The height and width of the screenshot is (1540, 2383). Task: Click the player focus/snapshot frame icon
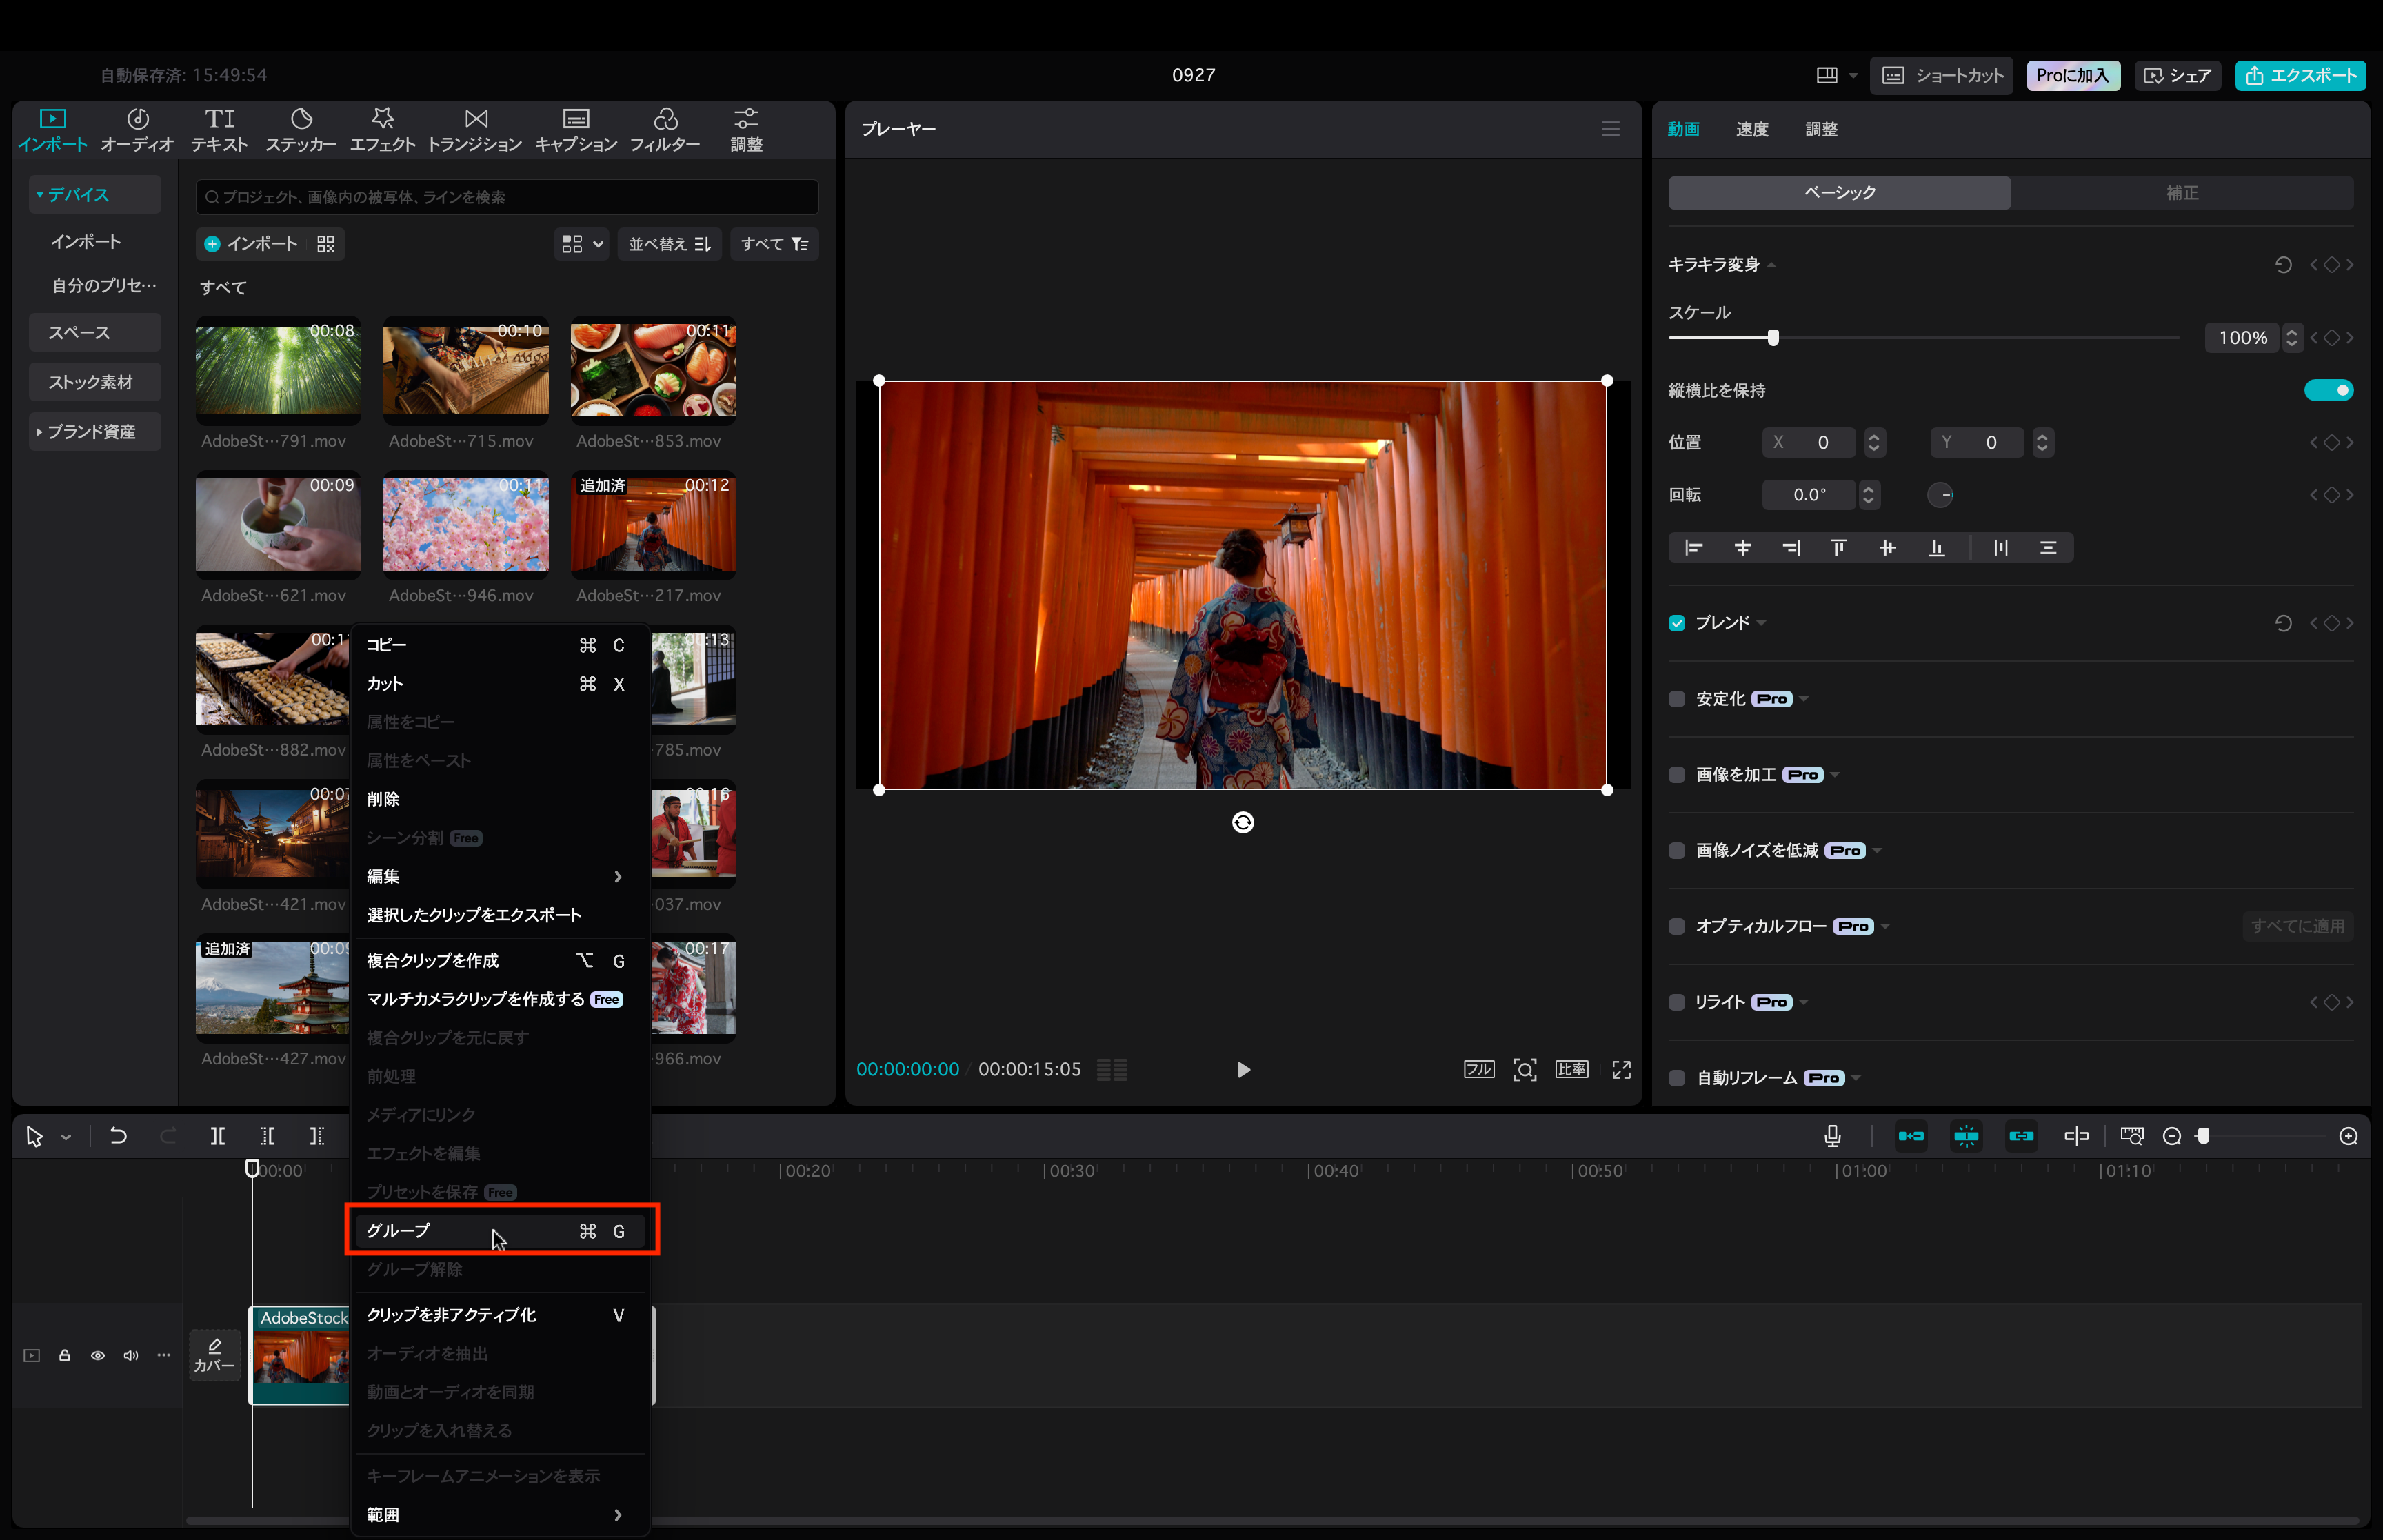1524,1070
